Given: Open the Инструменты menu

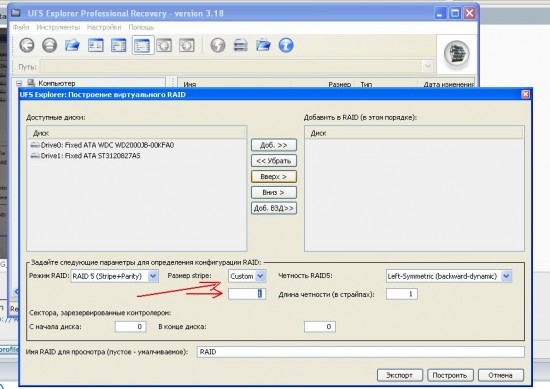Looking at the screenshot, I should tap(58, 27).
